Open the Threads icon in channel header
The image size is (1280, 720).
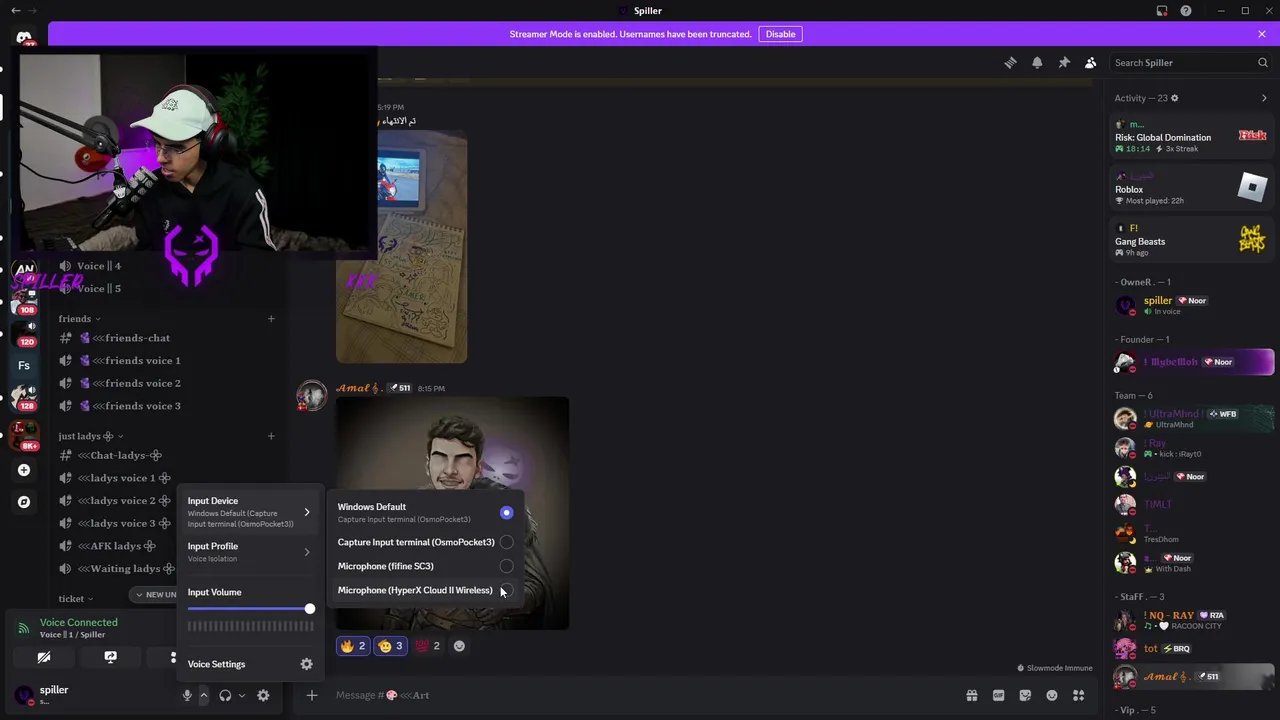[1010, 62]
